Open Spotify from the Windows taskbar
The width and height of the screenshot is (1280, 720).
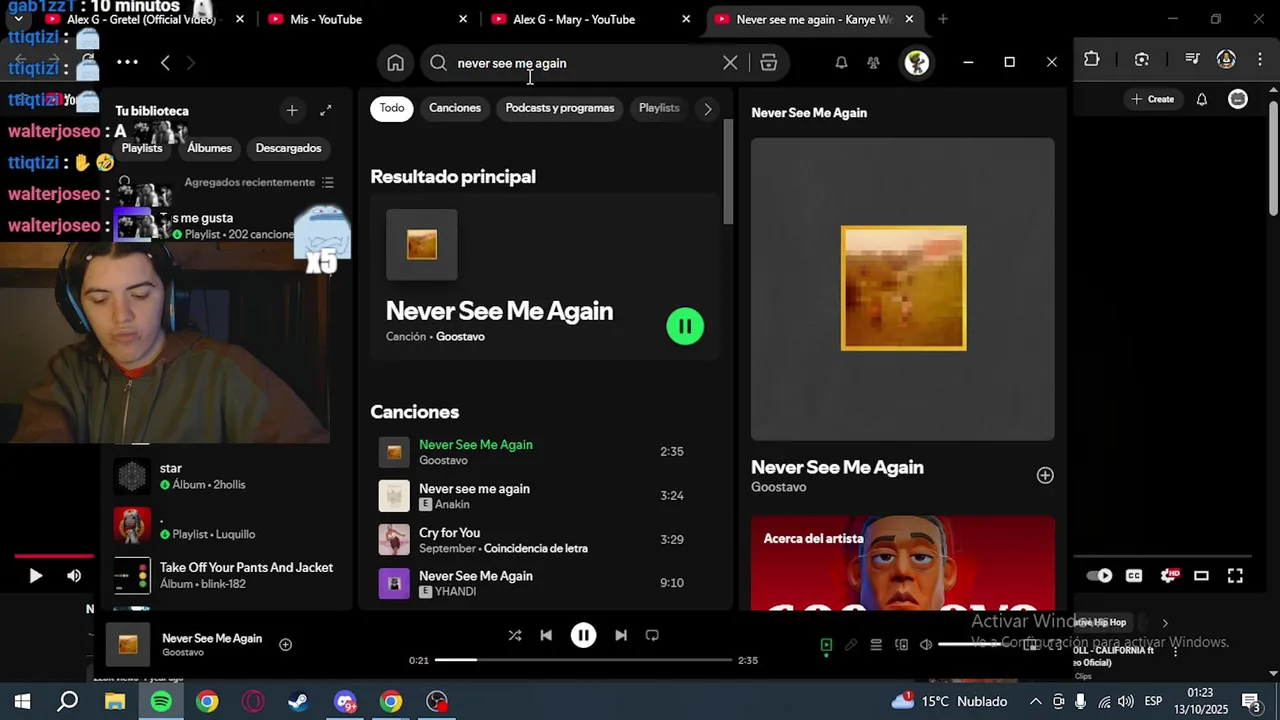click(161, 702)
